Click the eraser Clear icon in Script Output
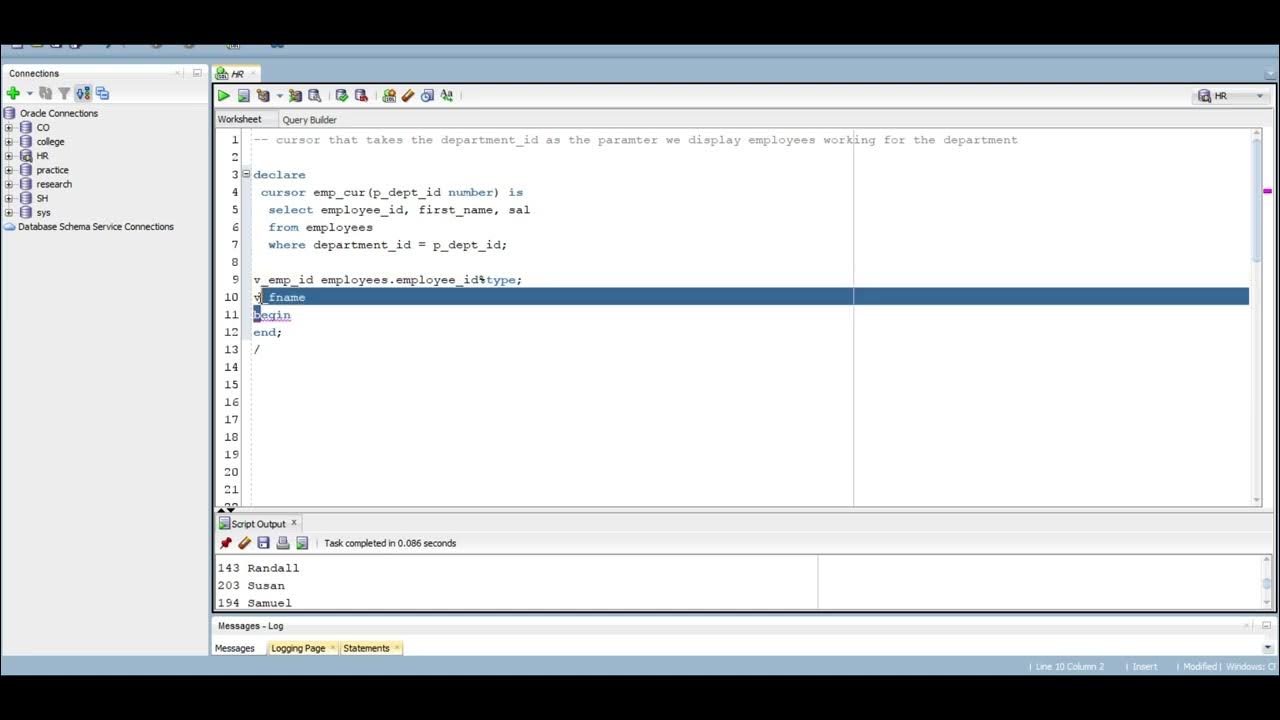This screenshot has width=1280, height=720. pos(244,543)
